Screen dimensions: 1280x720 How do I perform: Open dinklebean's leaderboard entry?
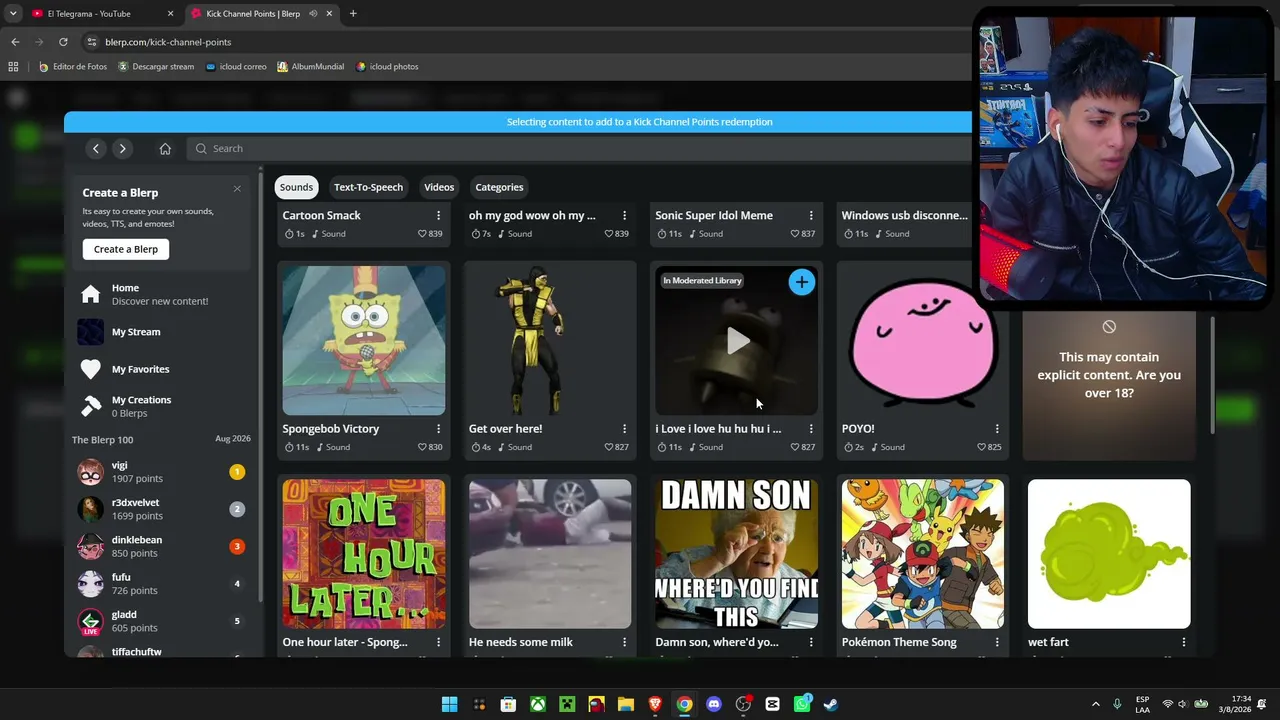161,546
